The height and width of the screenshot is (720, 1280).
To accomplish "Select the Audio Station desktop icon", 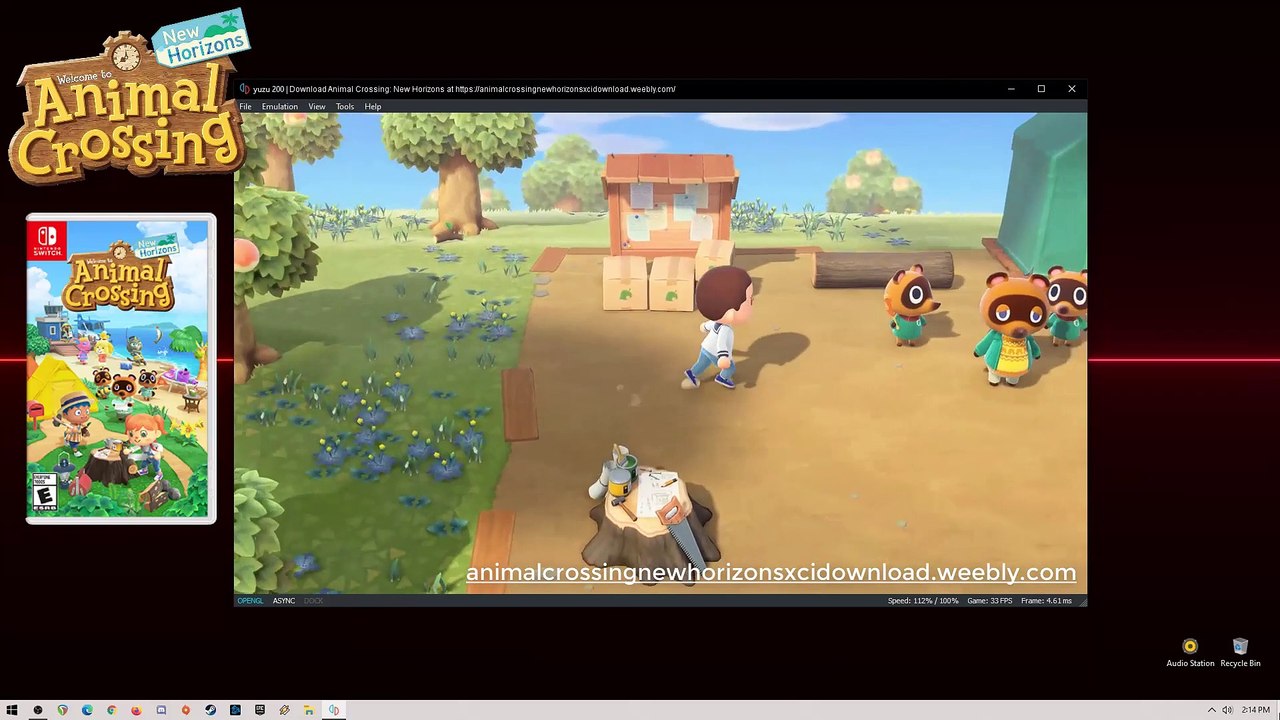I will click(1190, 653).
